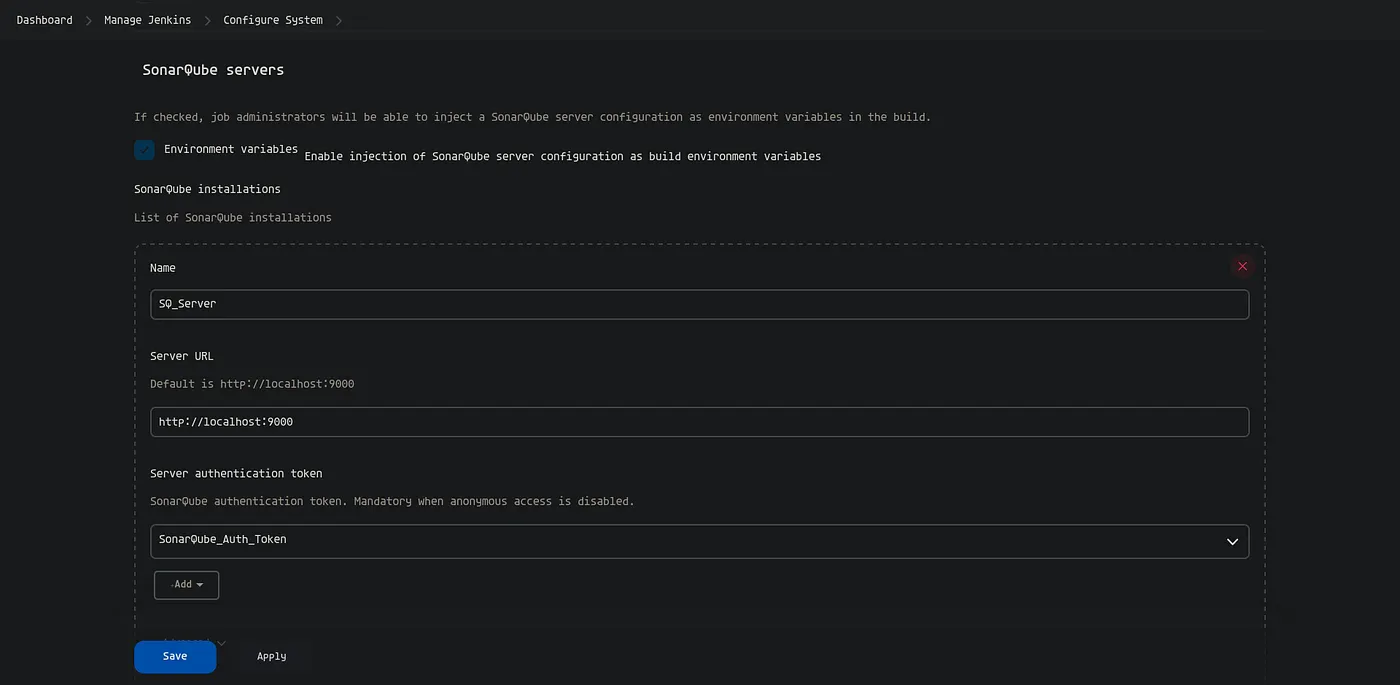This screenshot has width=1400, height=685.
Task: Remove the SQ_Server installation with red X
Action: click(1242, 266)
